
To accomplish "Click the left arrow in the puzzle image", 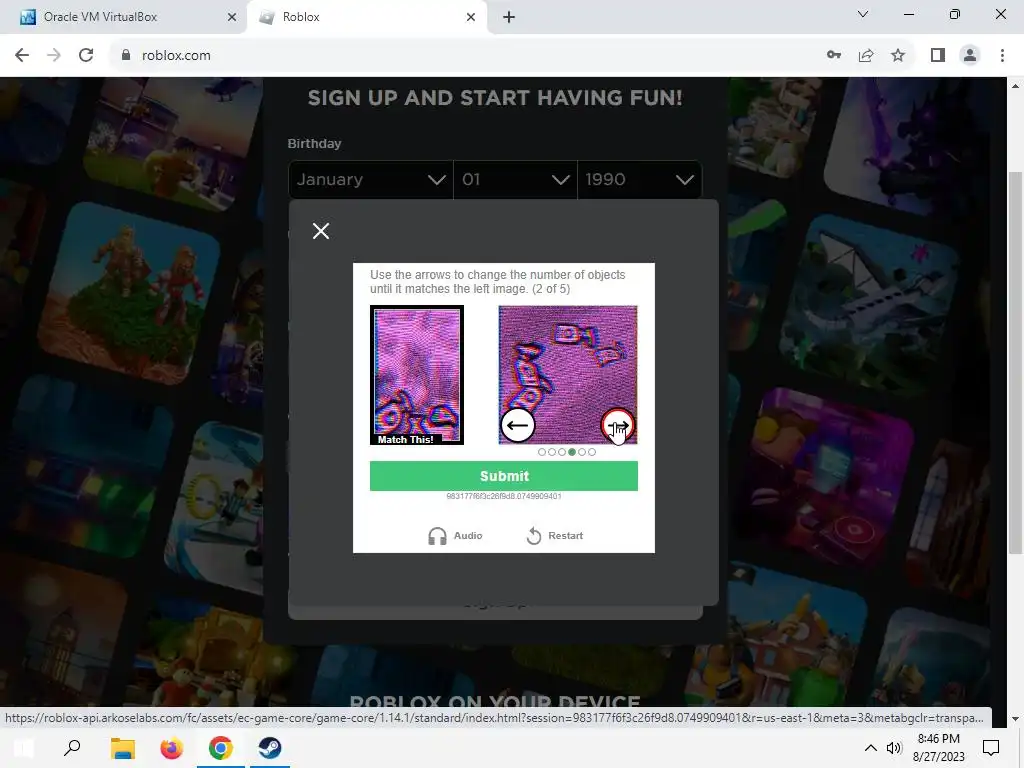I will [x=518, y=426].
